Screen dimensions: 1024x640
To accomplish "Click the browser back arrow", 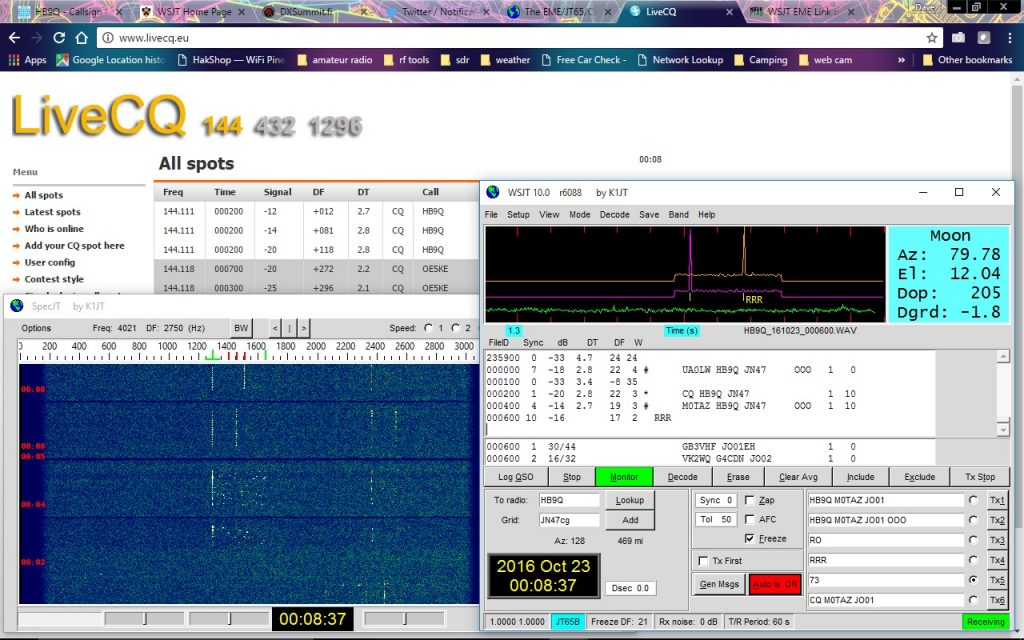I will [14, 37].
